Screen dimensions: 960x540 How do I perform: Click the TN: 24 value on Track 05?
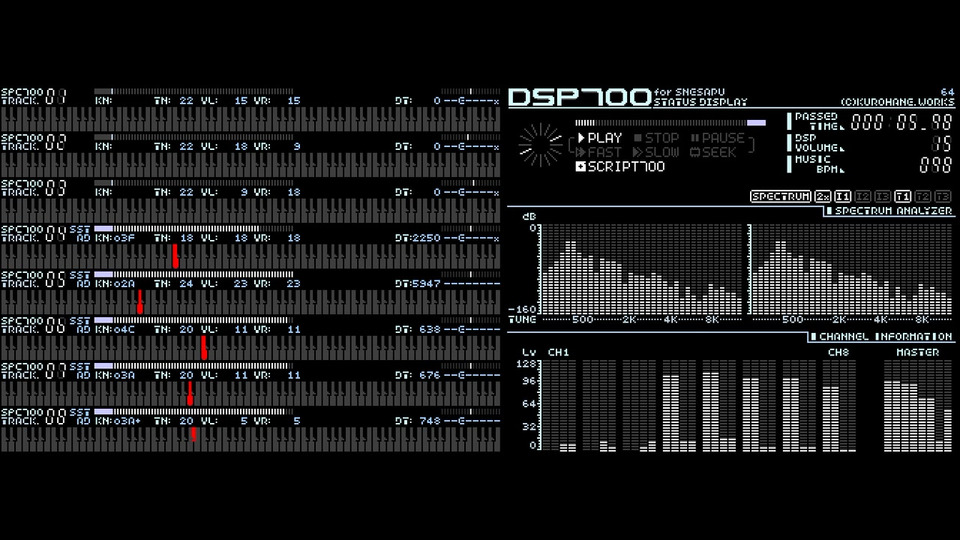173,284
